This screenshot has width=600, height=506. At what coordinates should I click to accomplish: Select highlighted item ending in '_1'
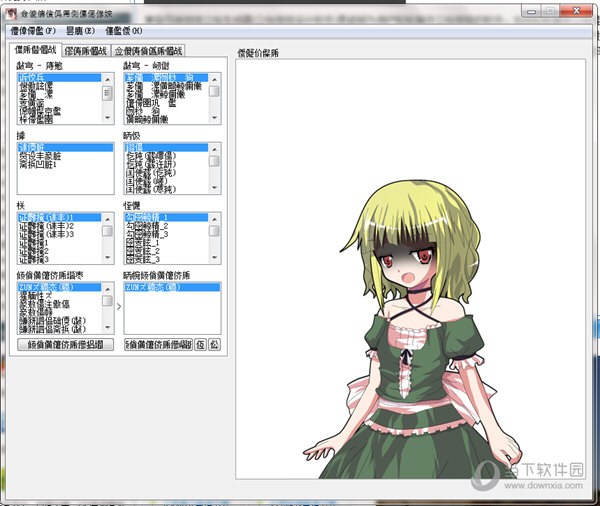166,217
